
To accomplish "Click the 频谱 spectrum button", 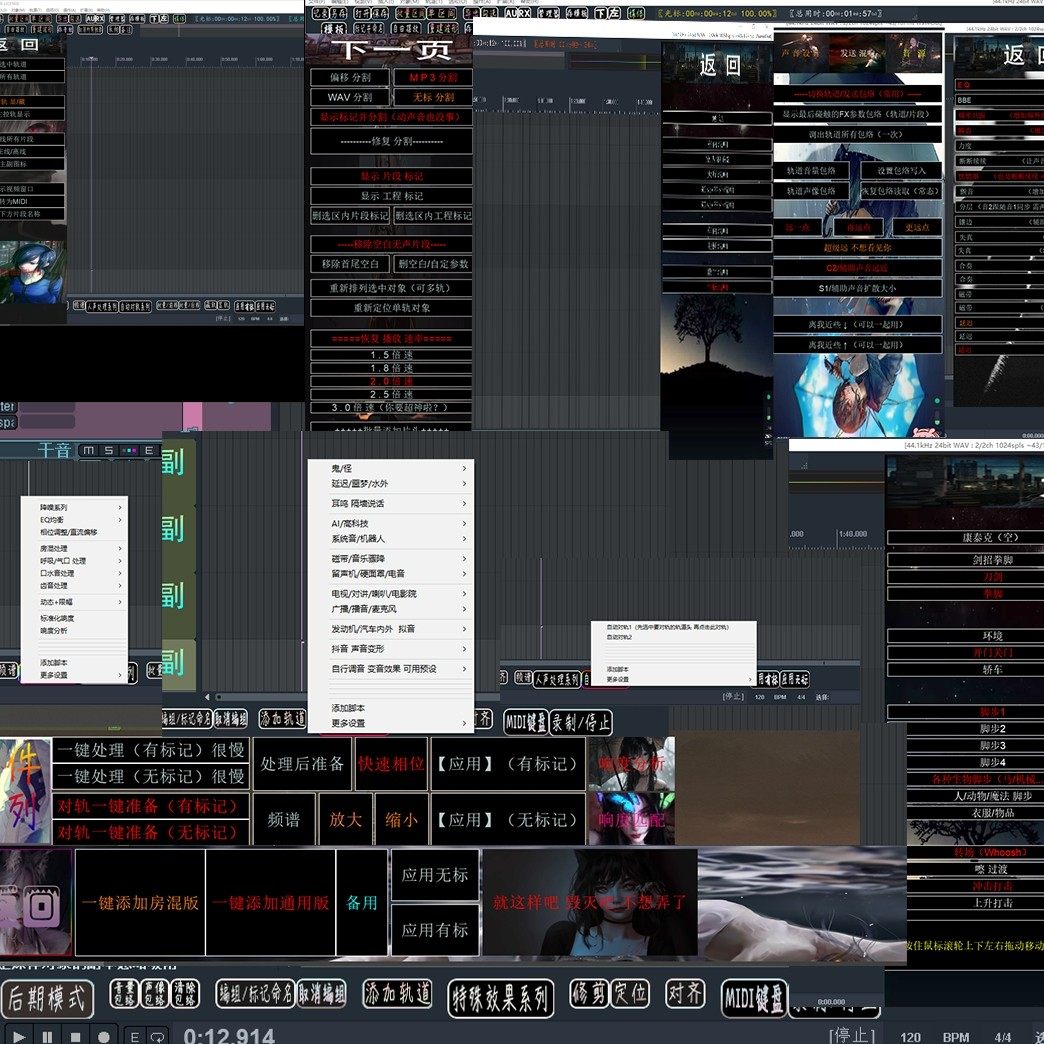I will click(284, 820).
